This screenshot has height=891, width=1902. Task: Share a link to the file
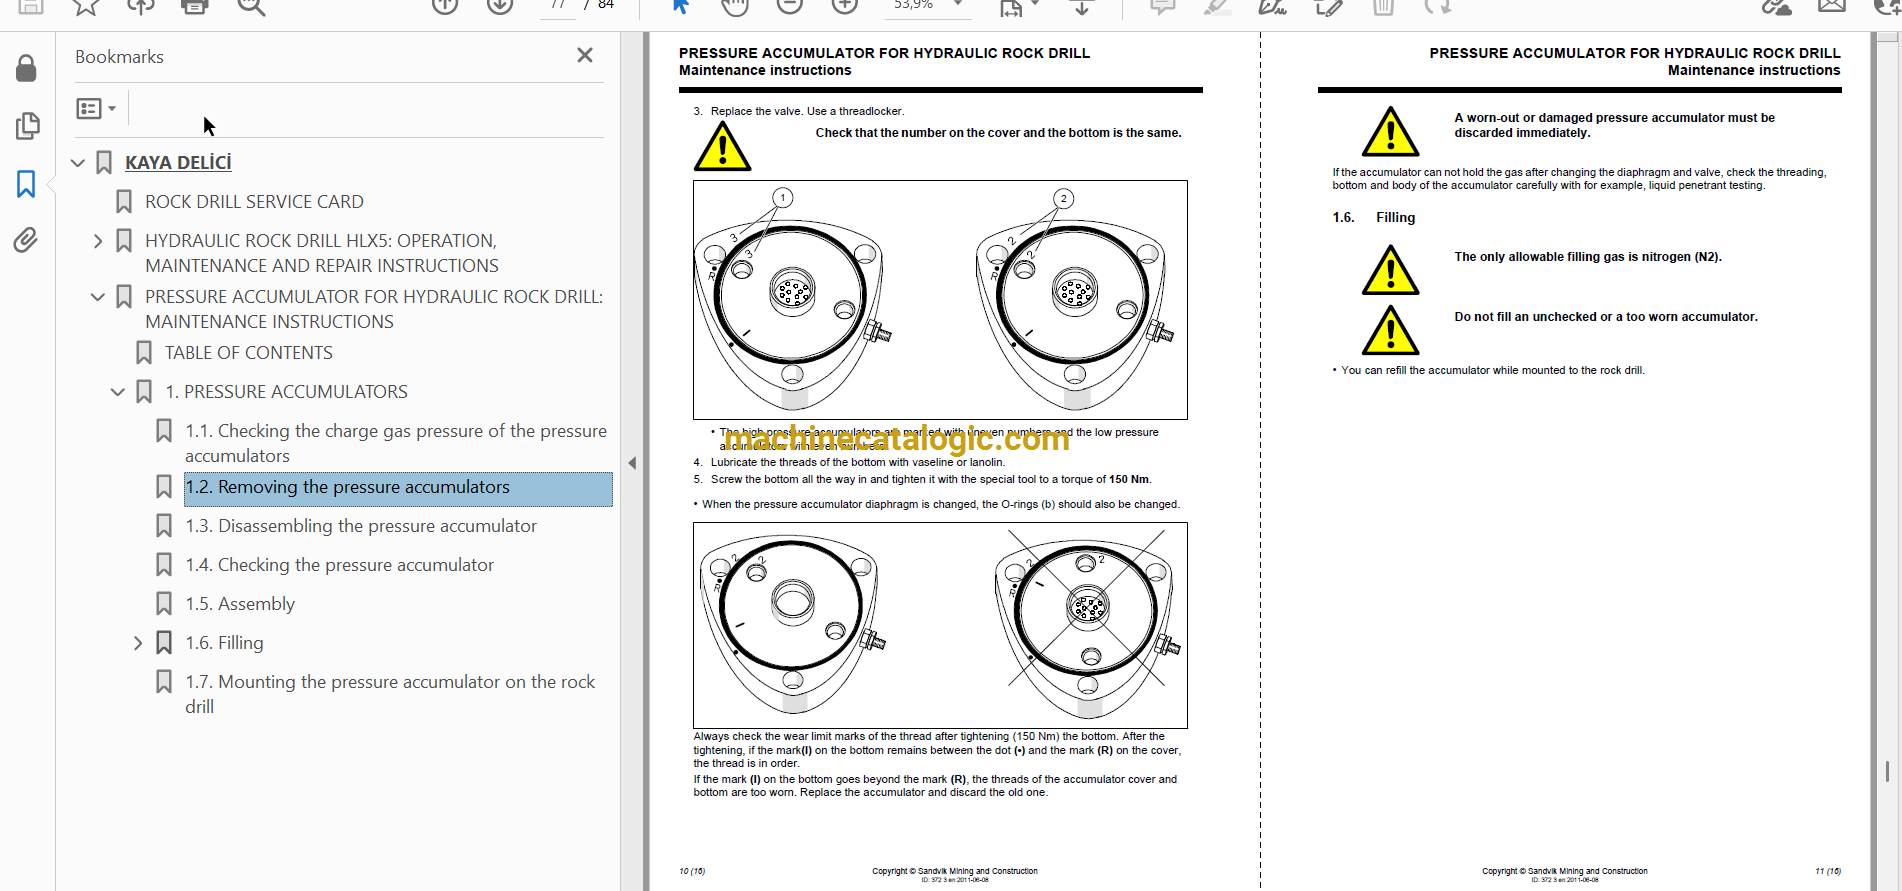1776,6
